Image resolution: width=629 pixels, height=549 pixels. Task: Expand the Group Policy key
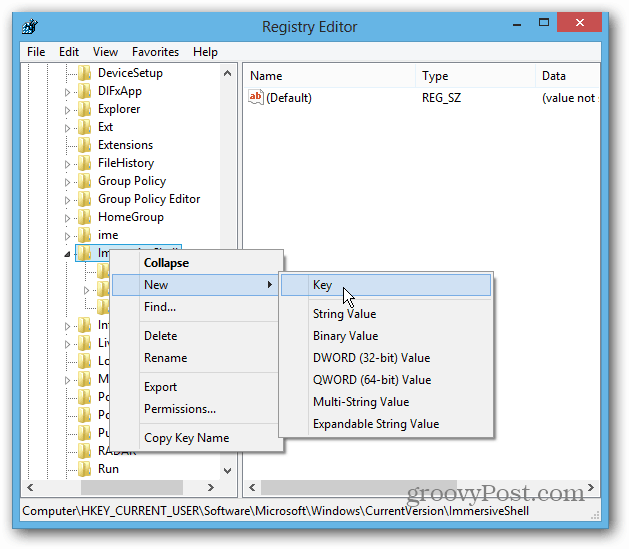tap(67, 182)
